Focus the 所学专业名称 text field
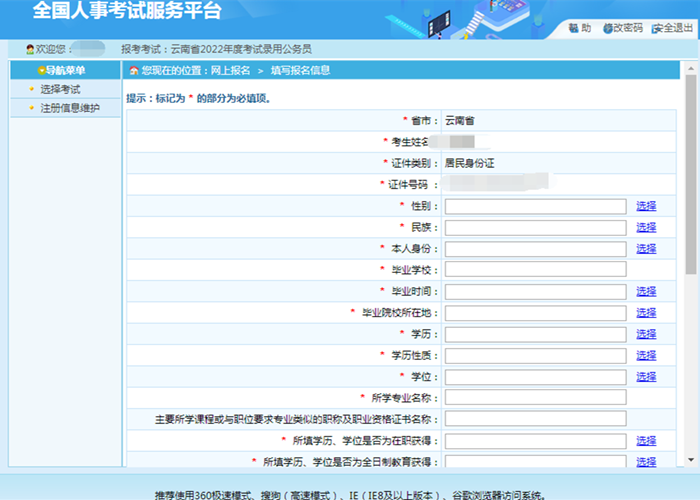Screen dimensions: 700x500 click(535, 398)
